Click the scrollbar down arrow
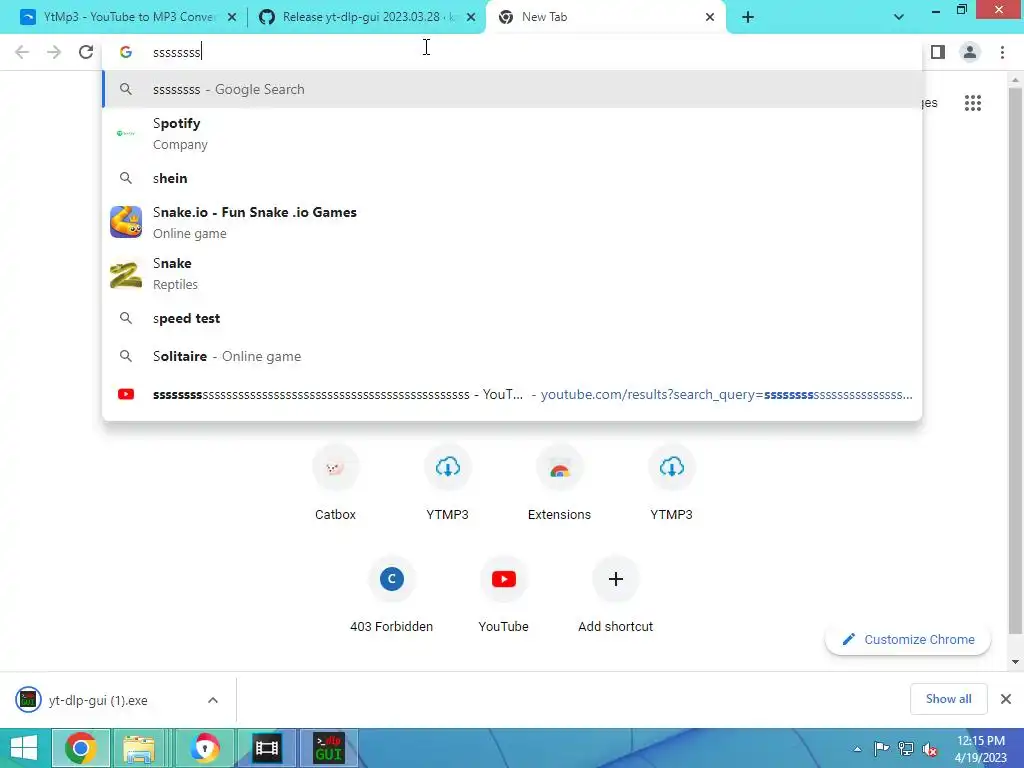 click(x=1015, y=662)
